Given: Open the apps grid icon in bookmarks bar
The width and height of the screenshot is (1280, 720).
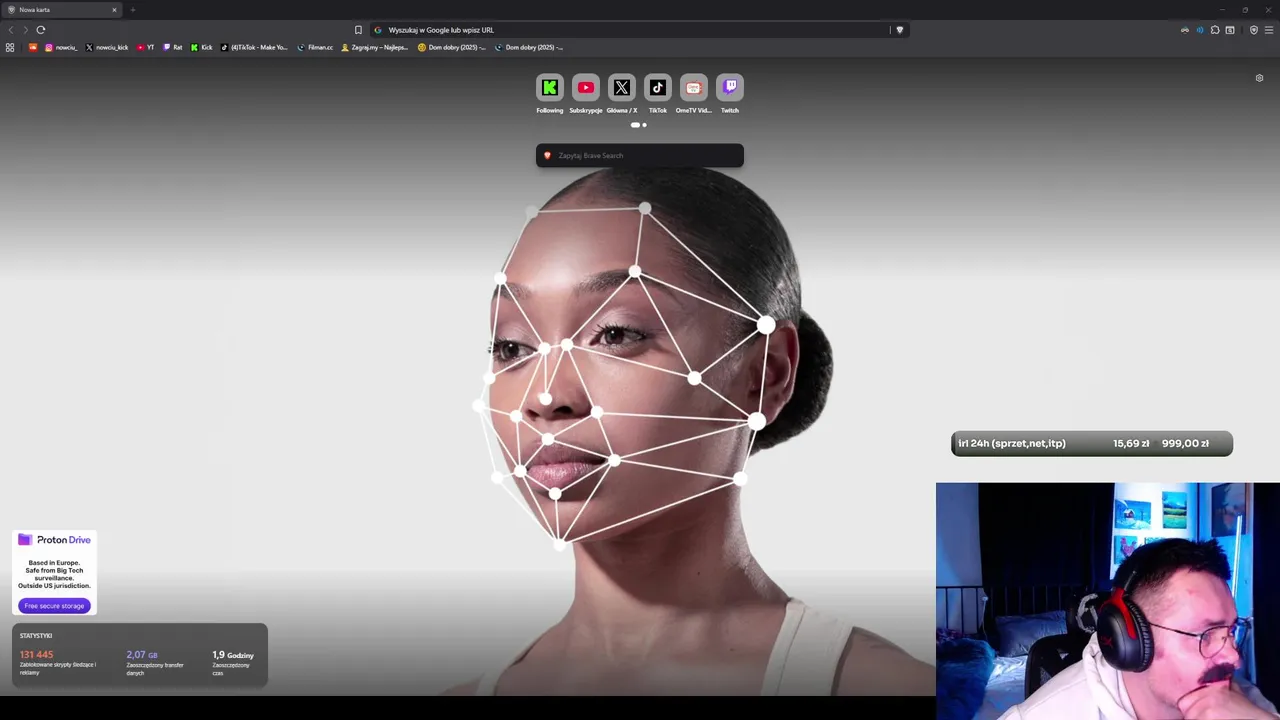Looking at the screenshot, I should click(10, 47).
